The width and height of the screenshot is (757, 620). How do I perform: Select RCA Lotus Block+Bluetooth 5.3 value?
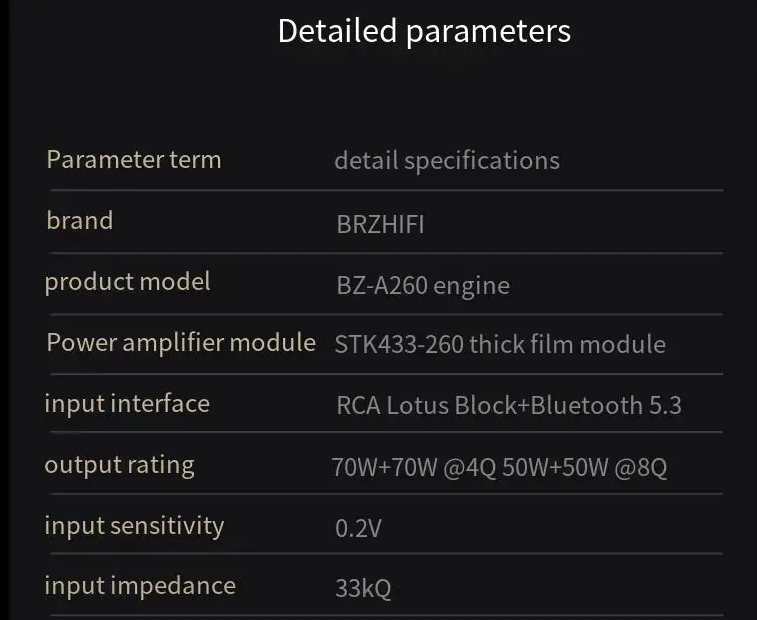point(509,405)
